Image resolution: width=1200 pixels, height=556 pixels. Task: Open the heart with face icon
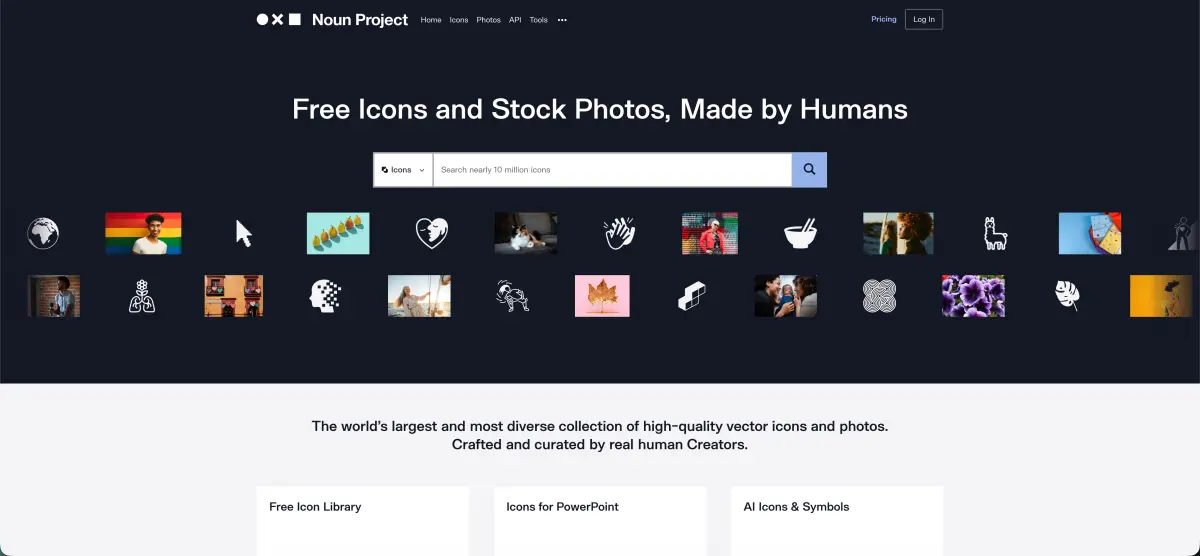click(432, 233)
